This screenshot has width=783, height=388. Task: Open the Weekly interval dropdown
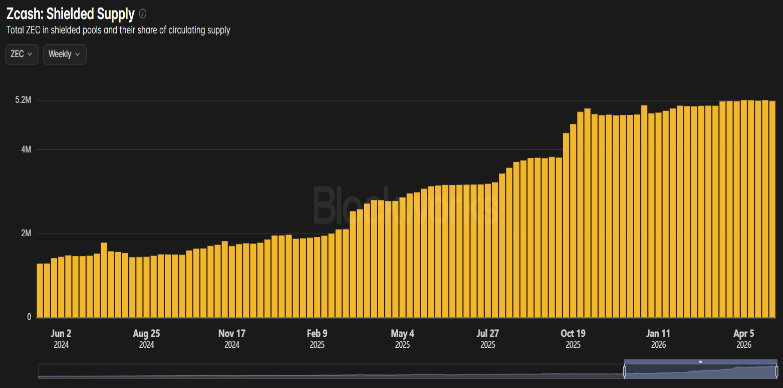(65, 54)
